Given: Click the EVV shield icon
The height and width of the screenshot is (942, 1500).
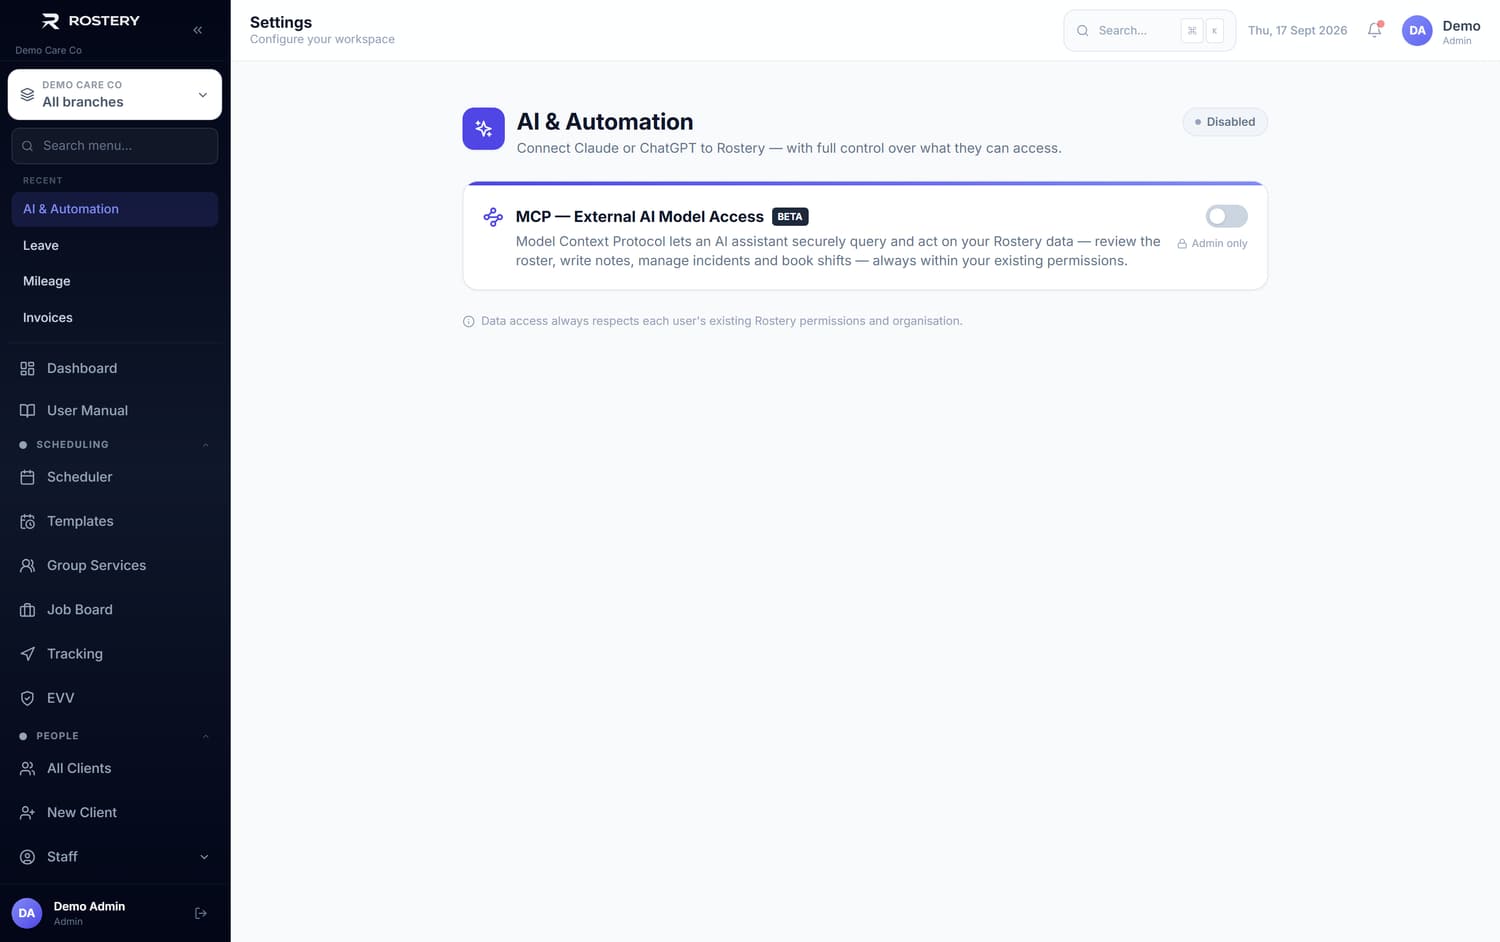Looking at the screenshot, I should point(27,698).
